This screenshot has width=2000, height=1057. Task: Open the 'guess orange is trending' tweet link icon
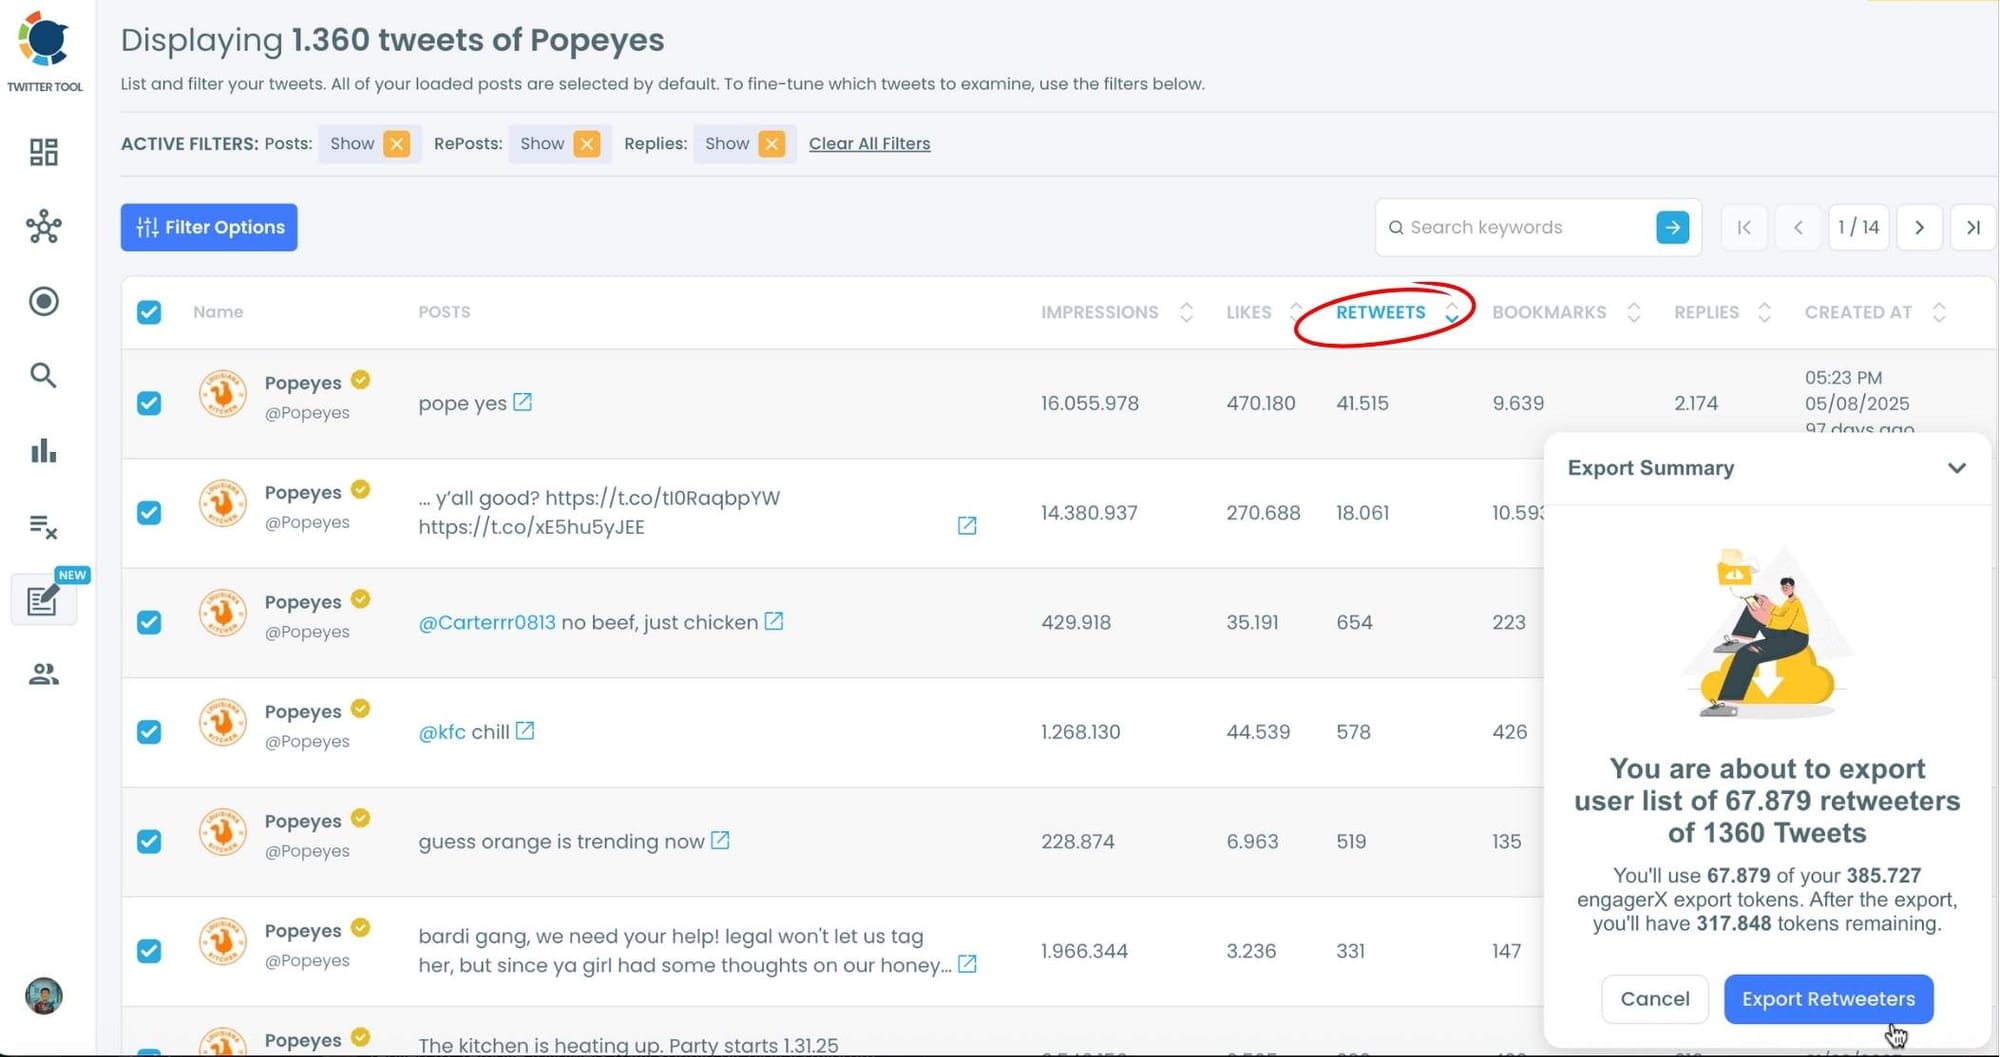tap(720, 840)
